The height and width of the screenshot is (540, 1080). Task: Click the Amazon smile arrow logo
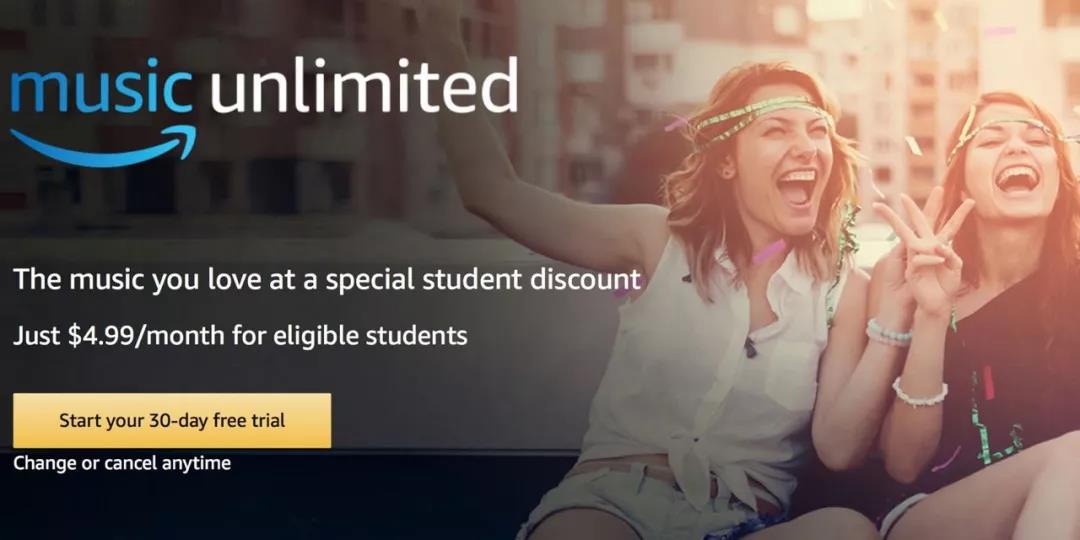click(103, 147)
